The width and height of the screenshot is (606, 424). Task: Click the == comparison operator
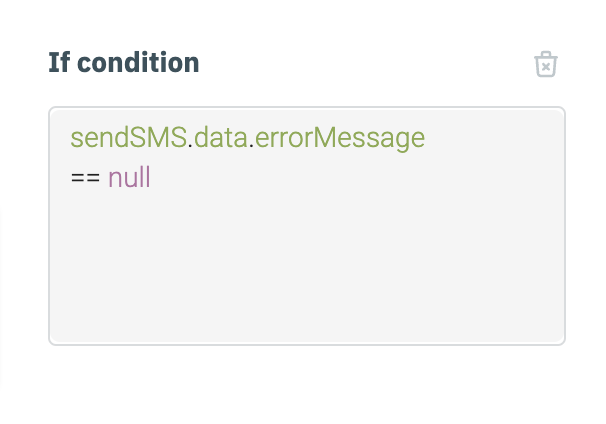point(85,179)
